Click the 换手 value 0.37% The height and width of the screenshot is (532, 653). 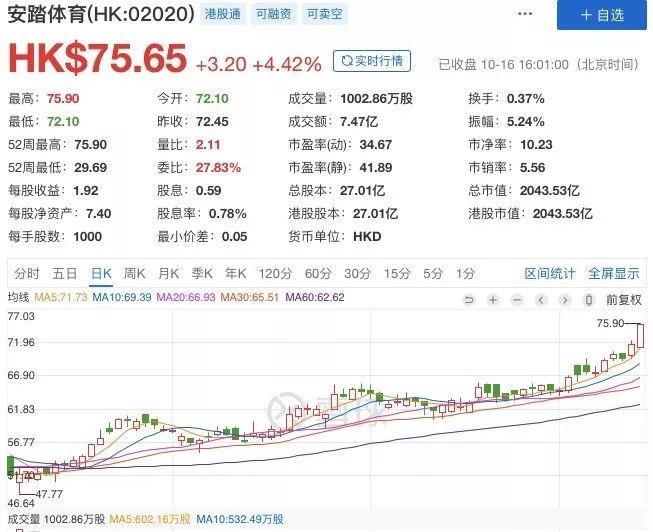pos(526,99)
